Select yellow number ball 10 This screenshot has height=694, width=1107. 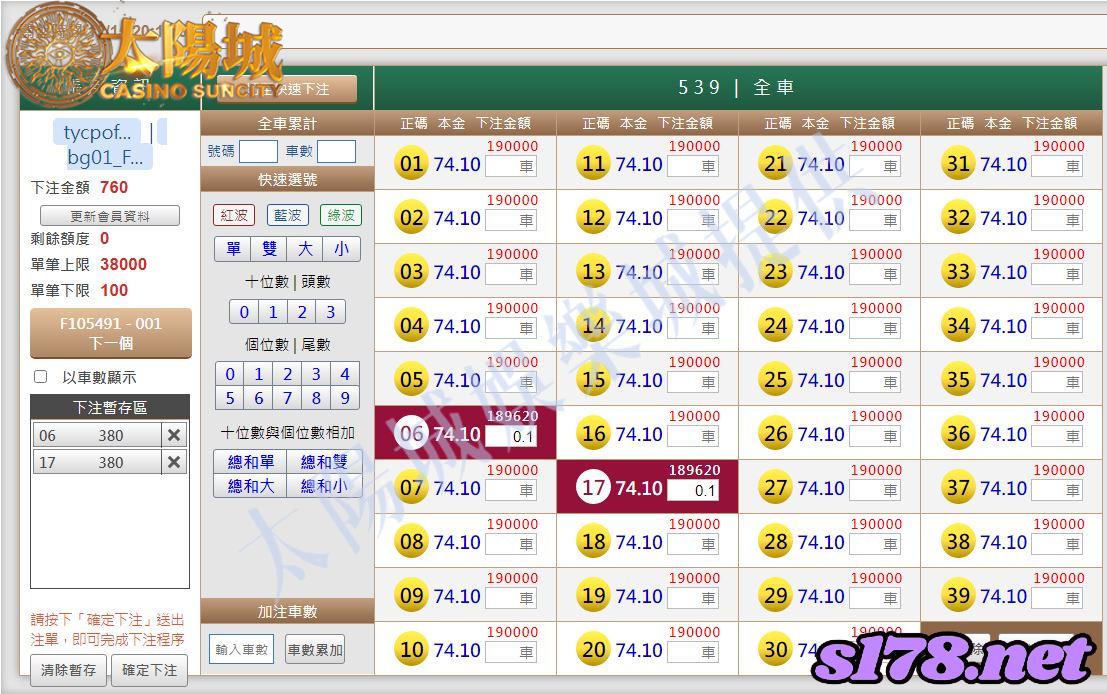coord(412,650)
